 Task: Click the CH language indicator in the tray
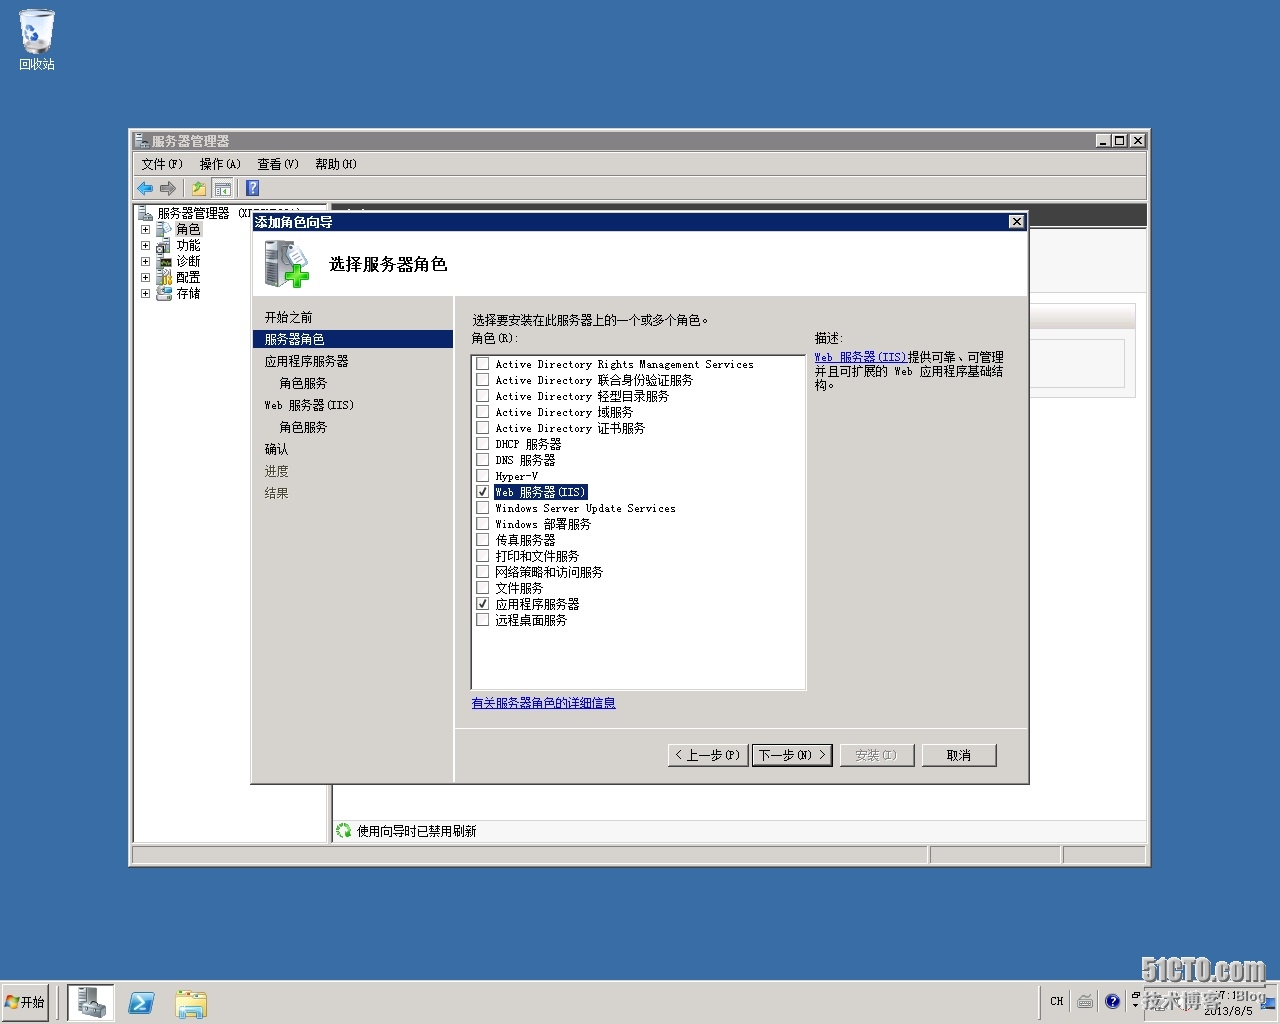point(1057,1001)
